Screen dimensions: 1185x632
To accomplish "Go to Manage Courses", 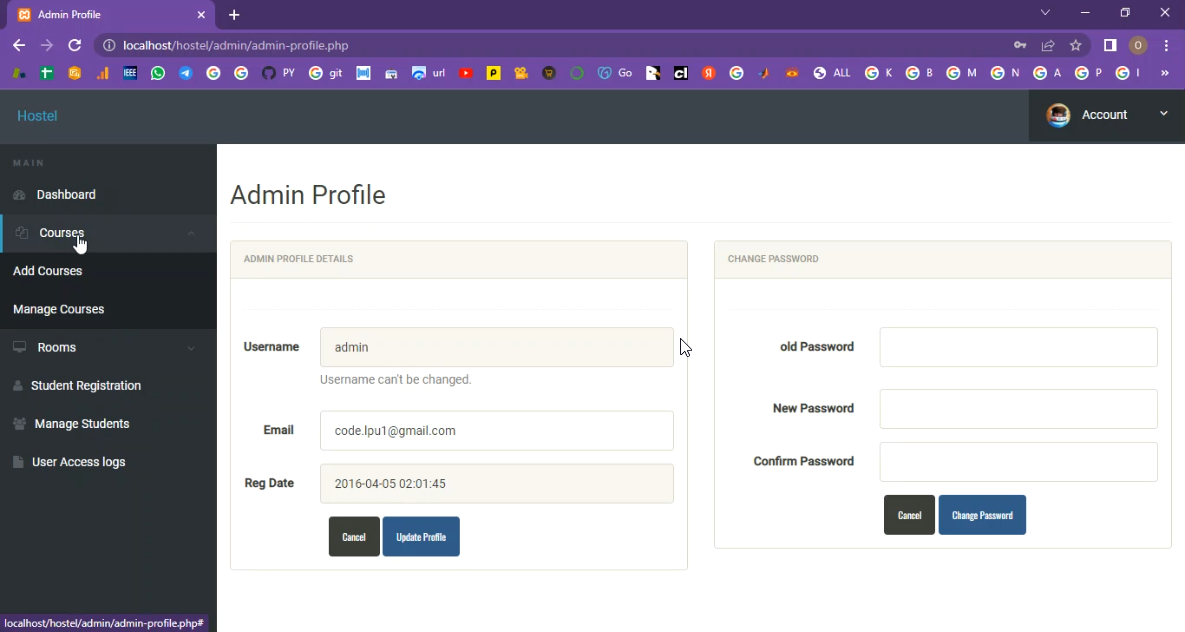I will (x=59, y=310).
